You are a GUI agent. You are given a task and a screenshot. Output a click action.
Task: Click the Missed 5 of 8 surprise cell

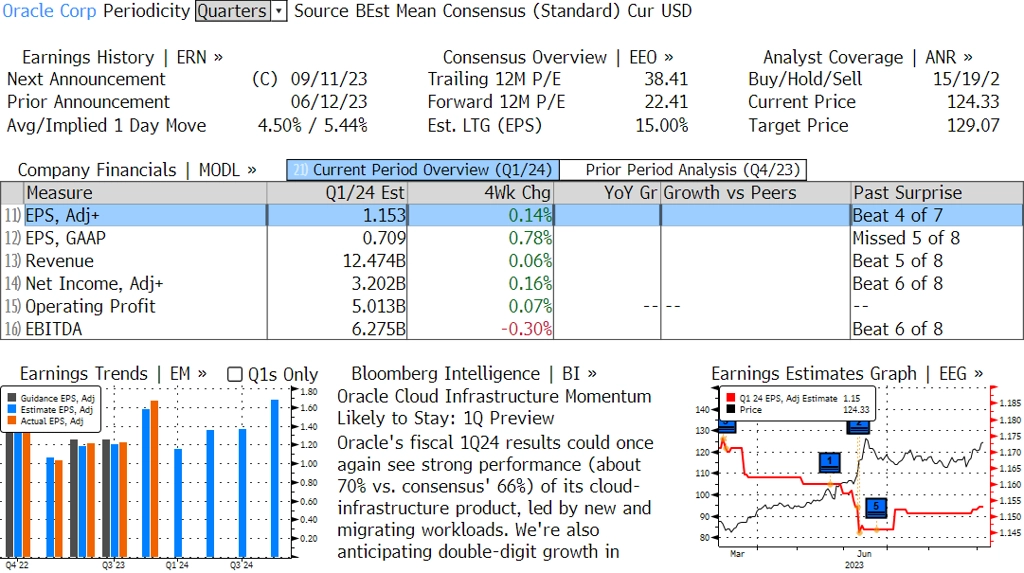906,238
